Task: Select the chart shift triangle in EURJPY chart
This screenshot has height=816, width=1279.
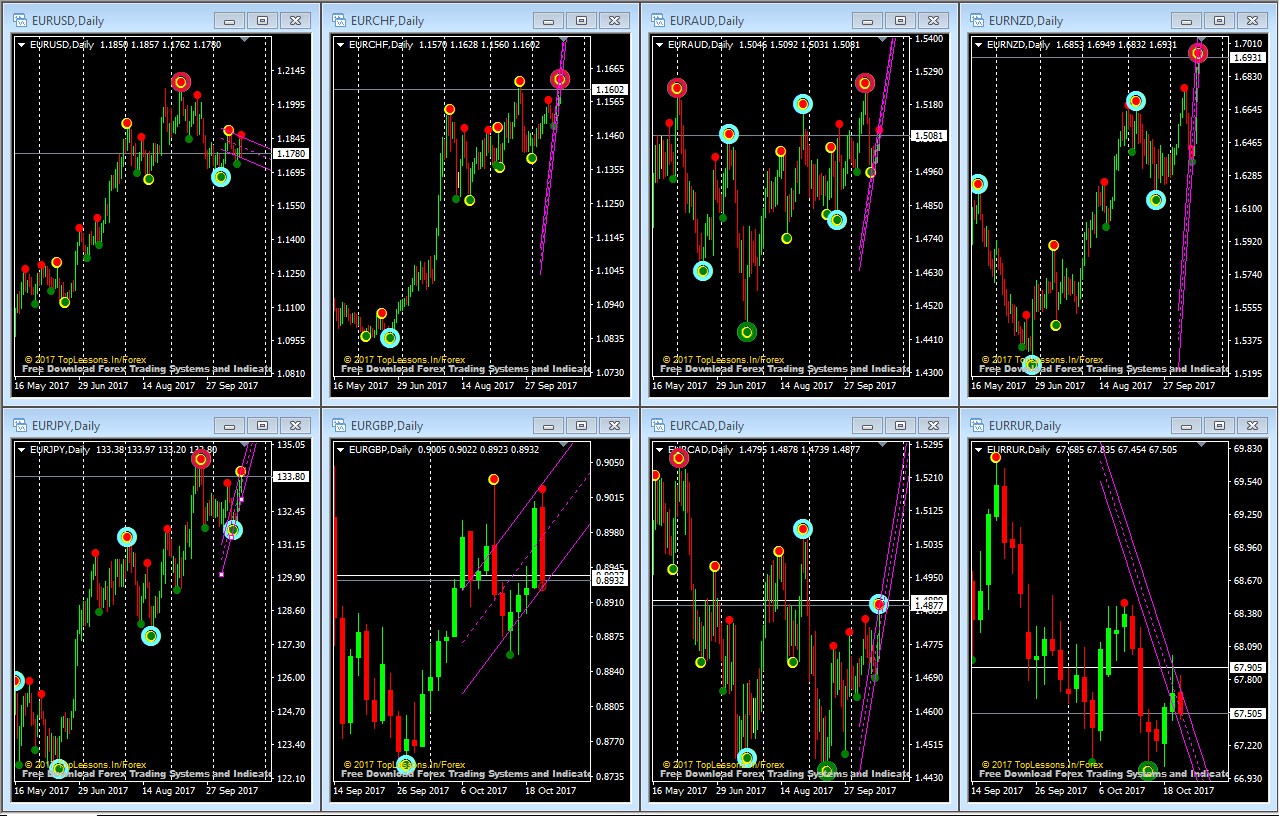Action: pos(245,444)
